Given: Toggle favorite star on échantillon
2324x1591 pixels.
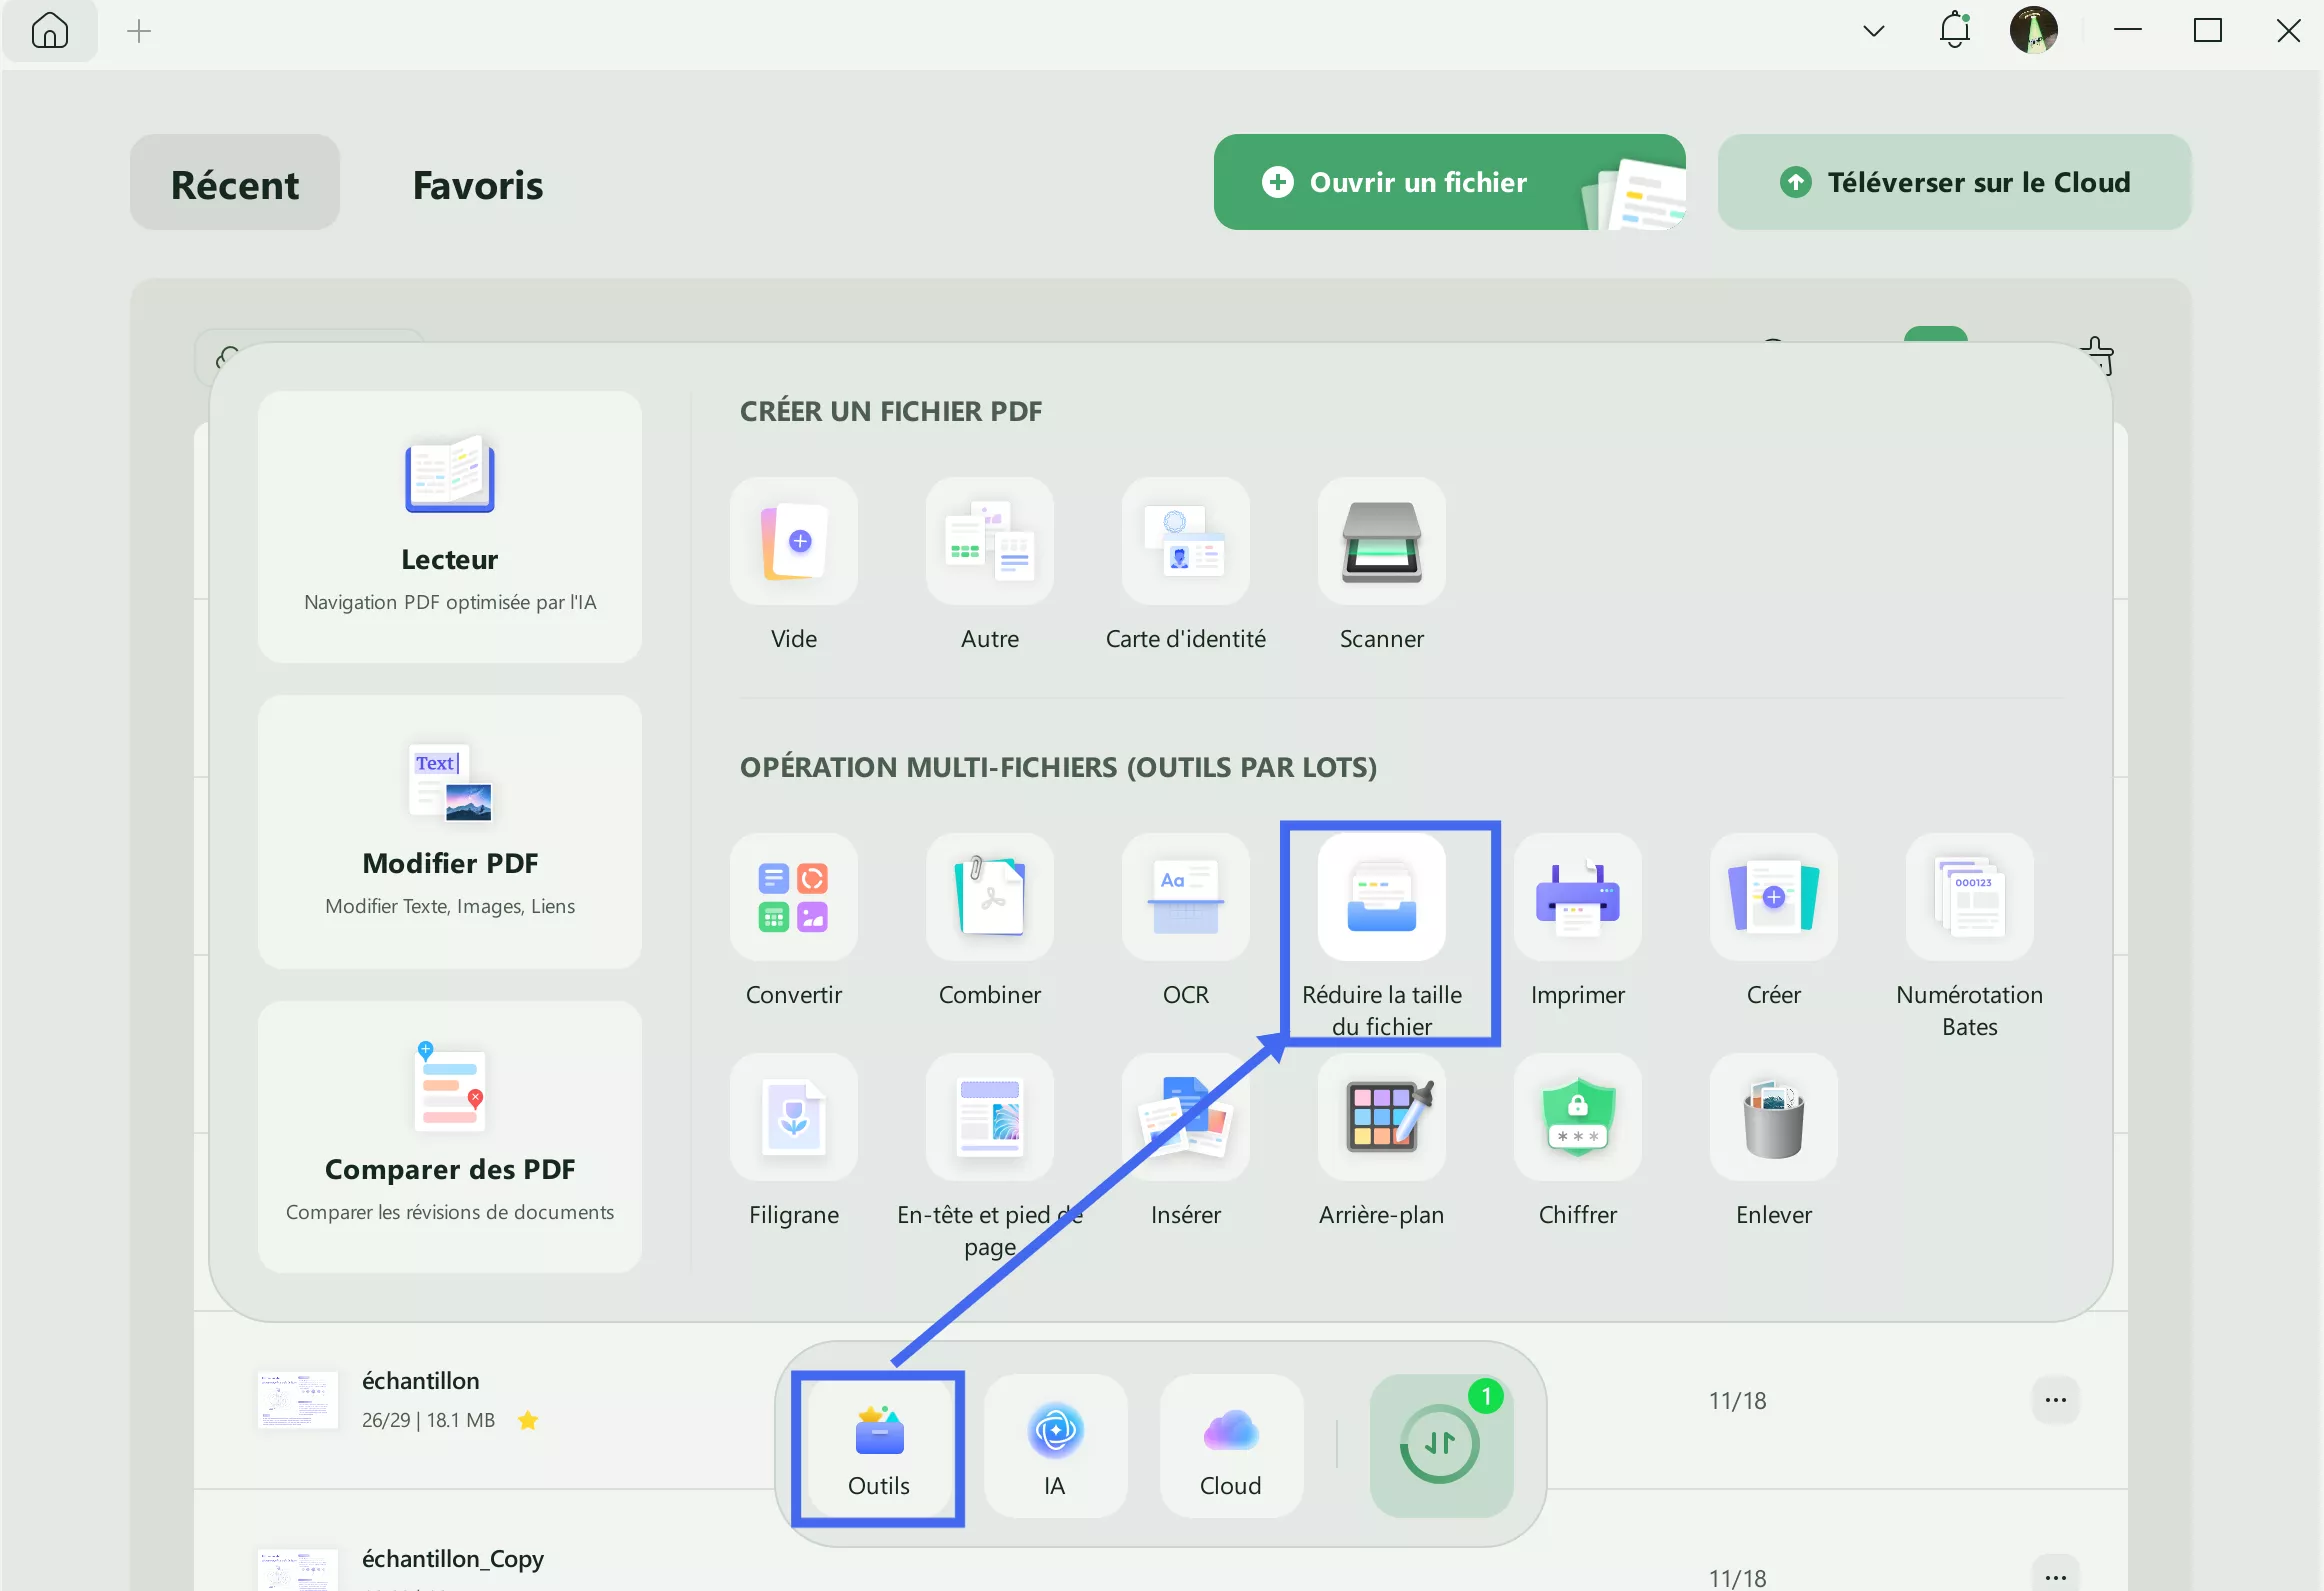Looking at the screenshot, I should 528,1420.
